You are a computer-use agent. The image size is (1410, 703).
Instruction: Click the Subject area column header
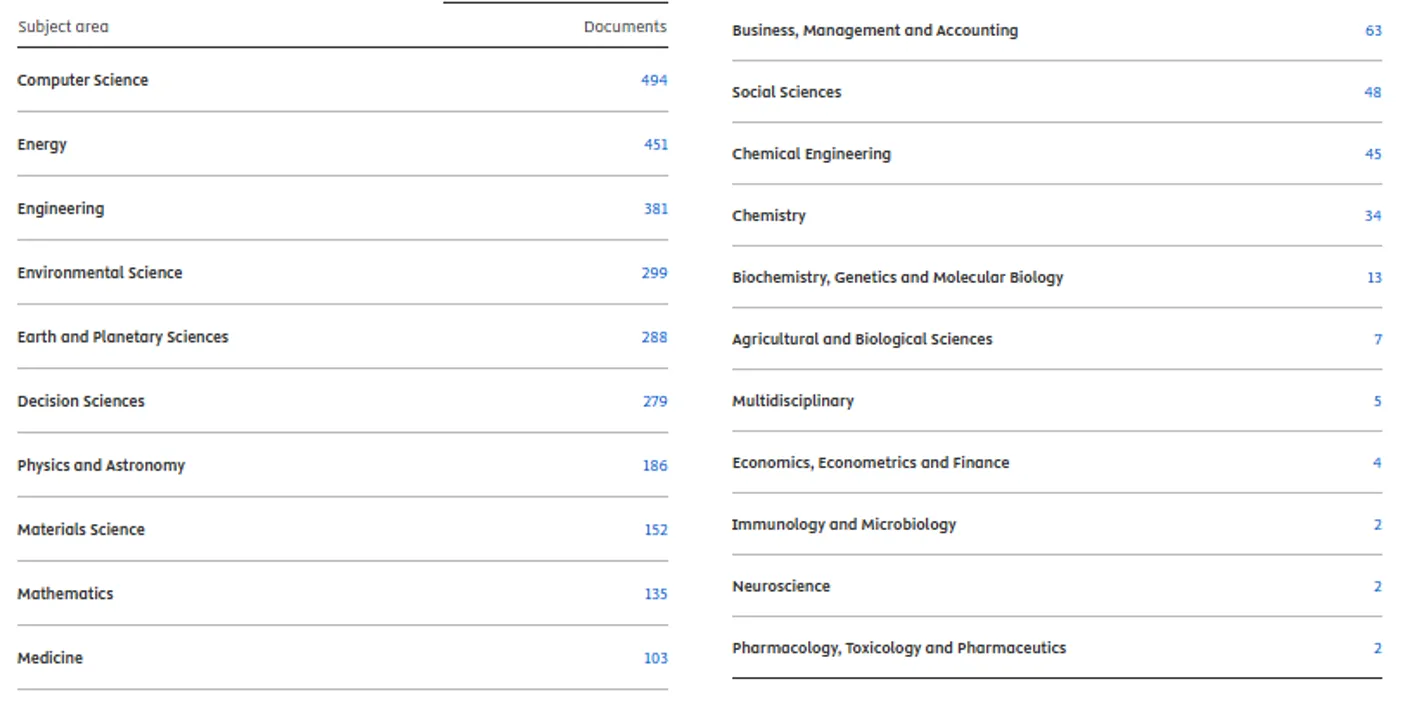[x=63, y=27]
